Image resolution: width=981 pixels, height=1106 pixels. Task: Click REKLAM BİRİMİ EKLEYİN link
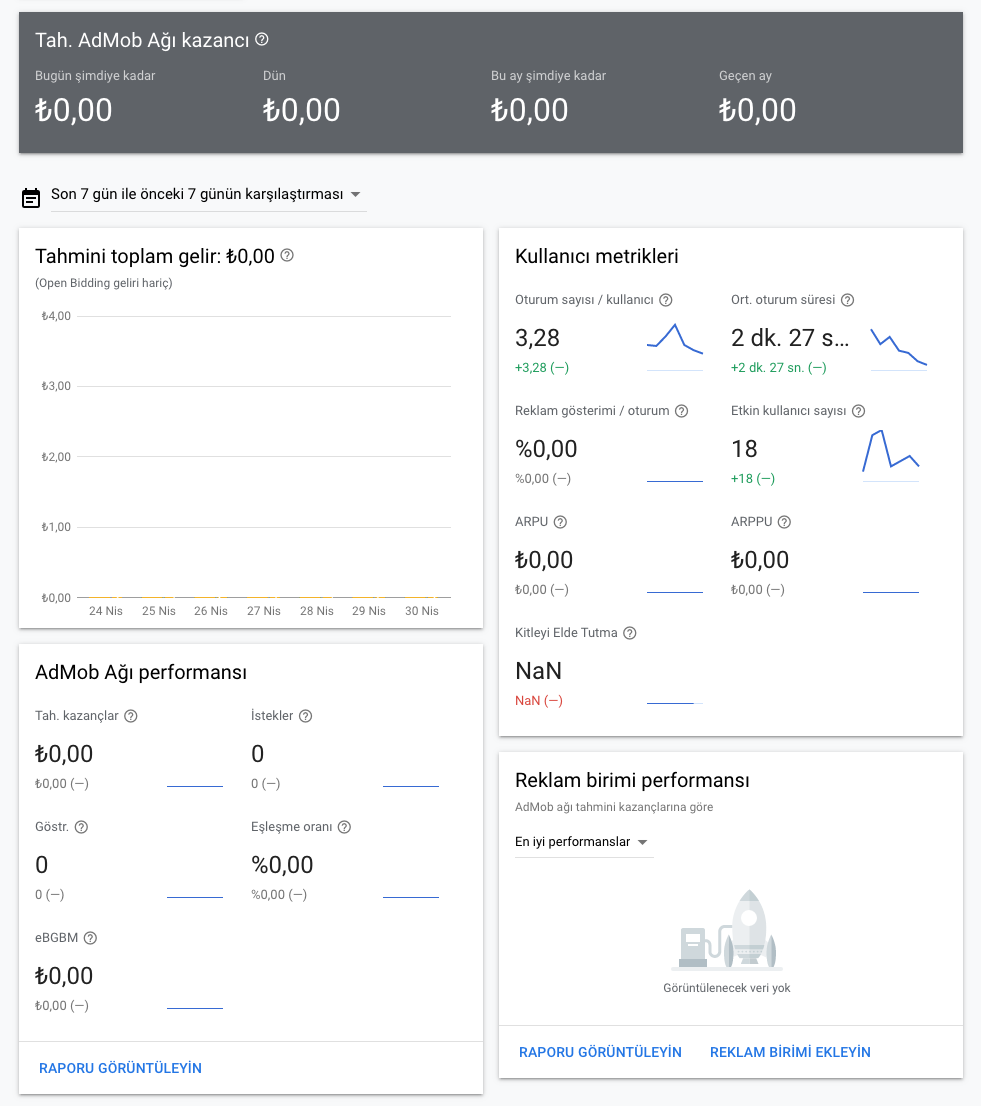click(x=790, y=1052)
